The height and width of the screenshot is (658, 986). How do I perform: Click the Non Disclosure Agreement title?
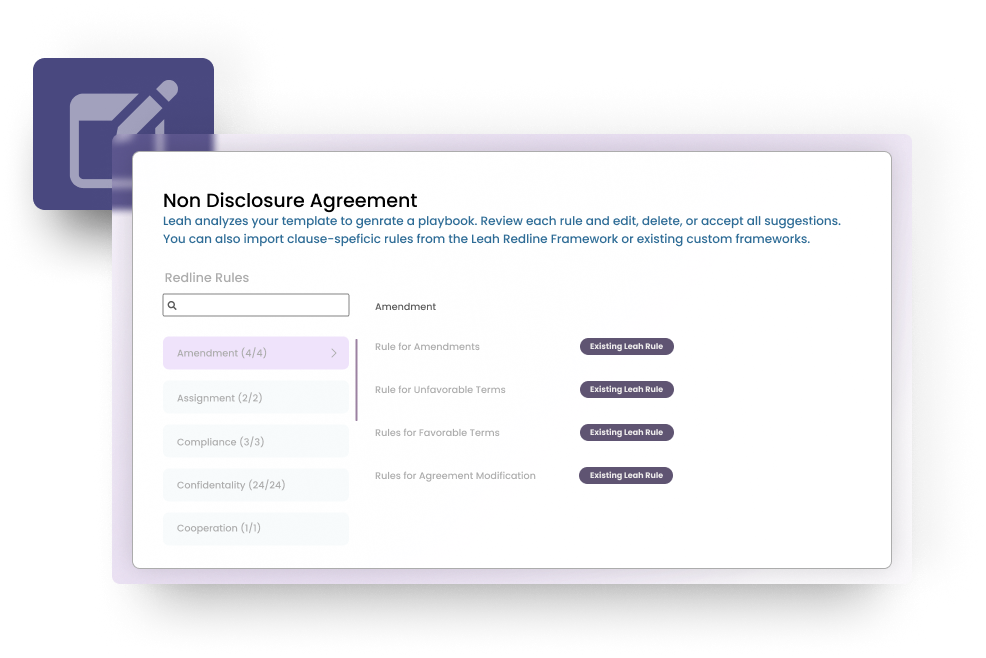coord(290,200)
